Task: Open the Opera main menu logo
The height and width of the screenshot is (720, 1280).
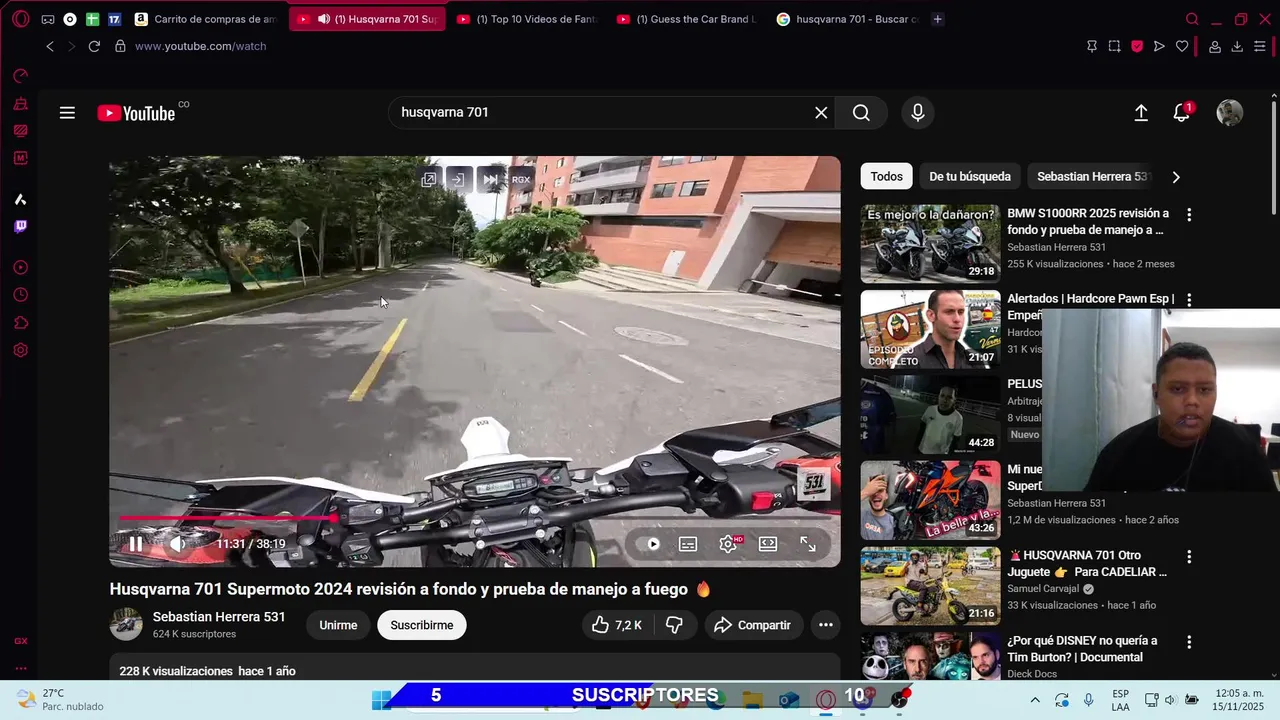Action: pyautogui.click(x=20, y=19)
